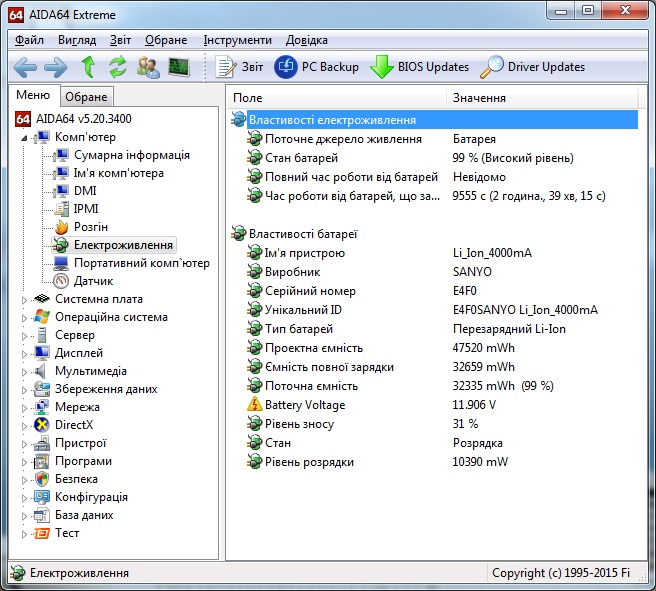Open the Обране menu in menu bar
The image size is (656, 591).
pos(166,40)
